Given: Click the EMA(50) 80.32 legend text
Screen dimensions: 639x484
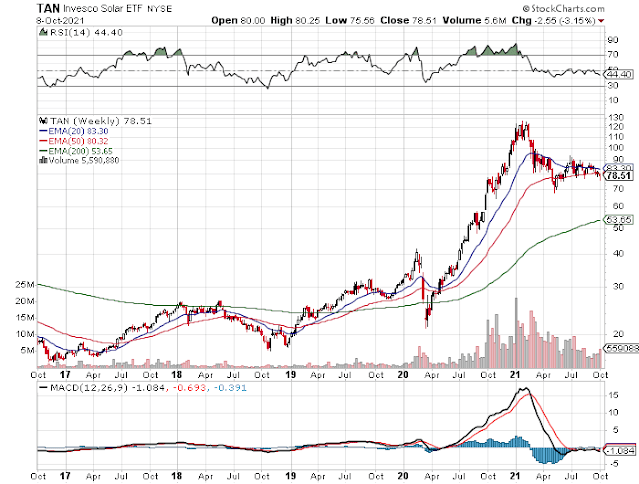Looking at the screenshot, I should click(x=78, y=141).
